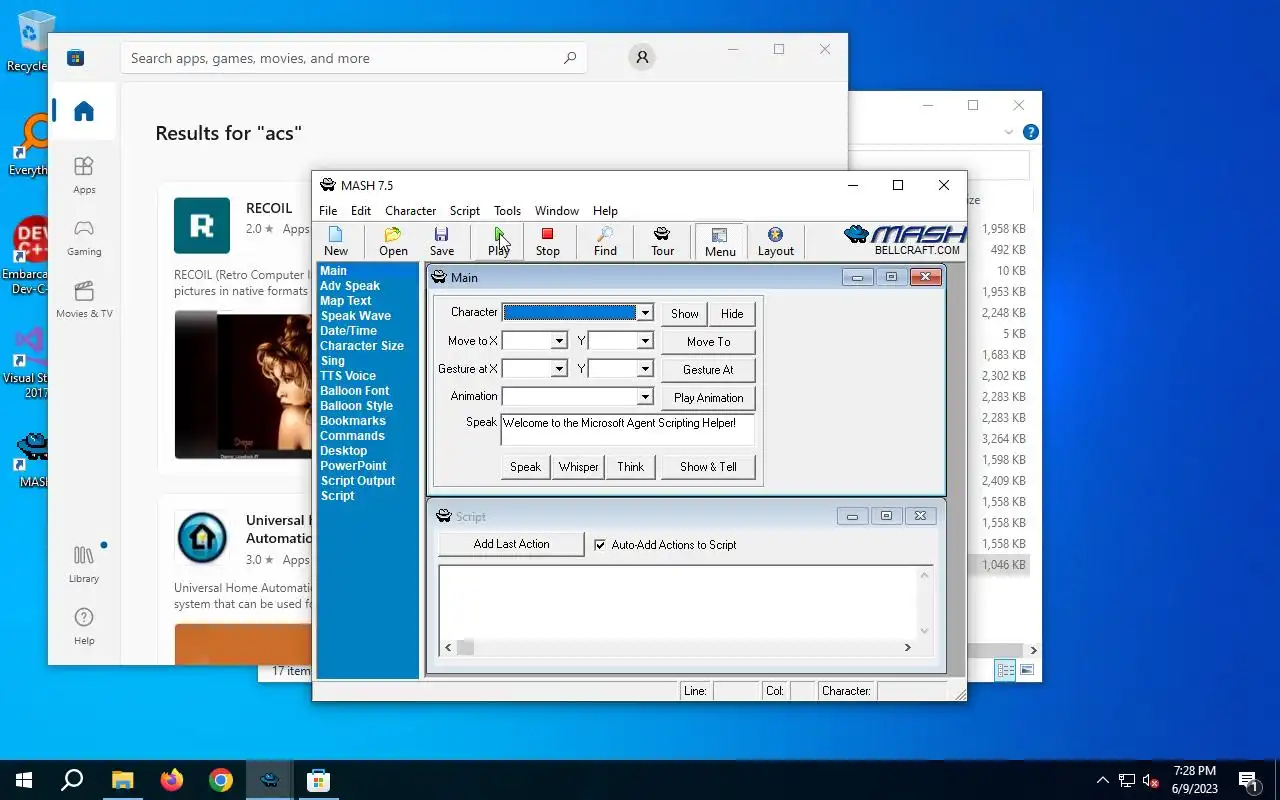Expand the Animation dropdown

[645, 397]
